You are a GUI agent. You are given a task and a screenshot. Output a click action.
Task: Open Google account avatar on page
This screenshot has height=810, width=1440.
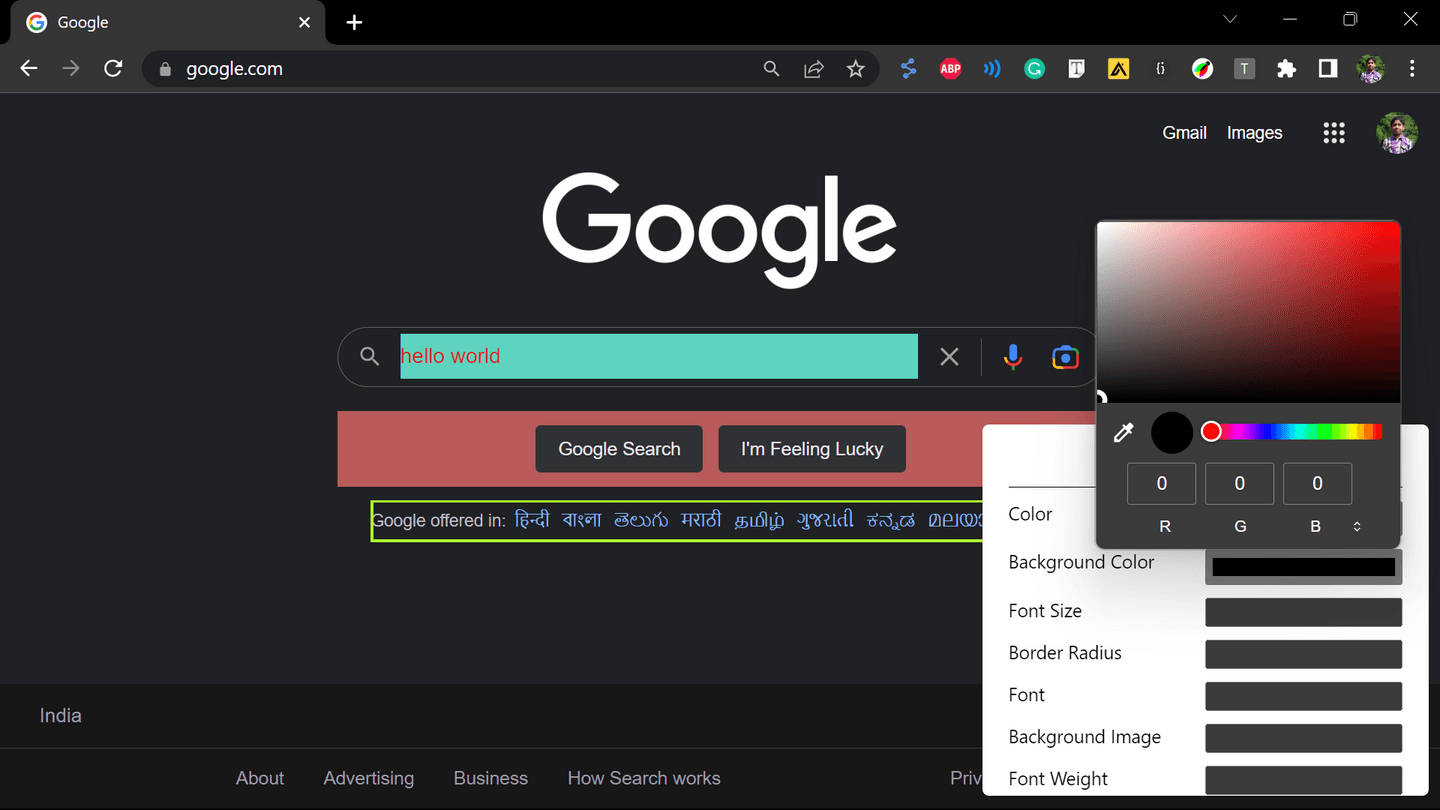1397,133
